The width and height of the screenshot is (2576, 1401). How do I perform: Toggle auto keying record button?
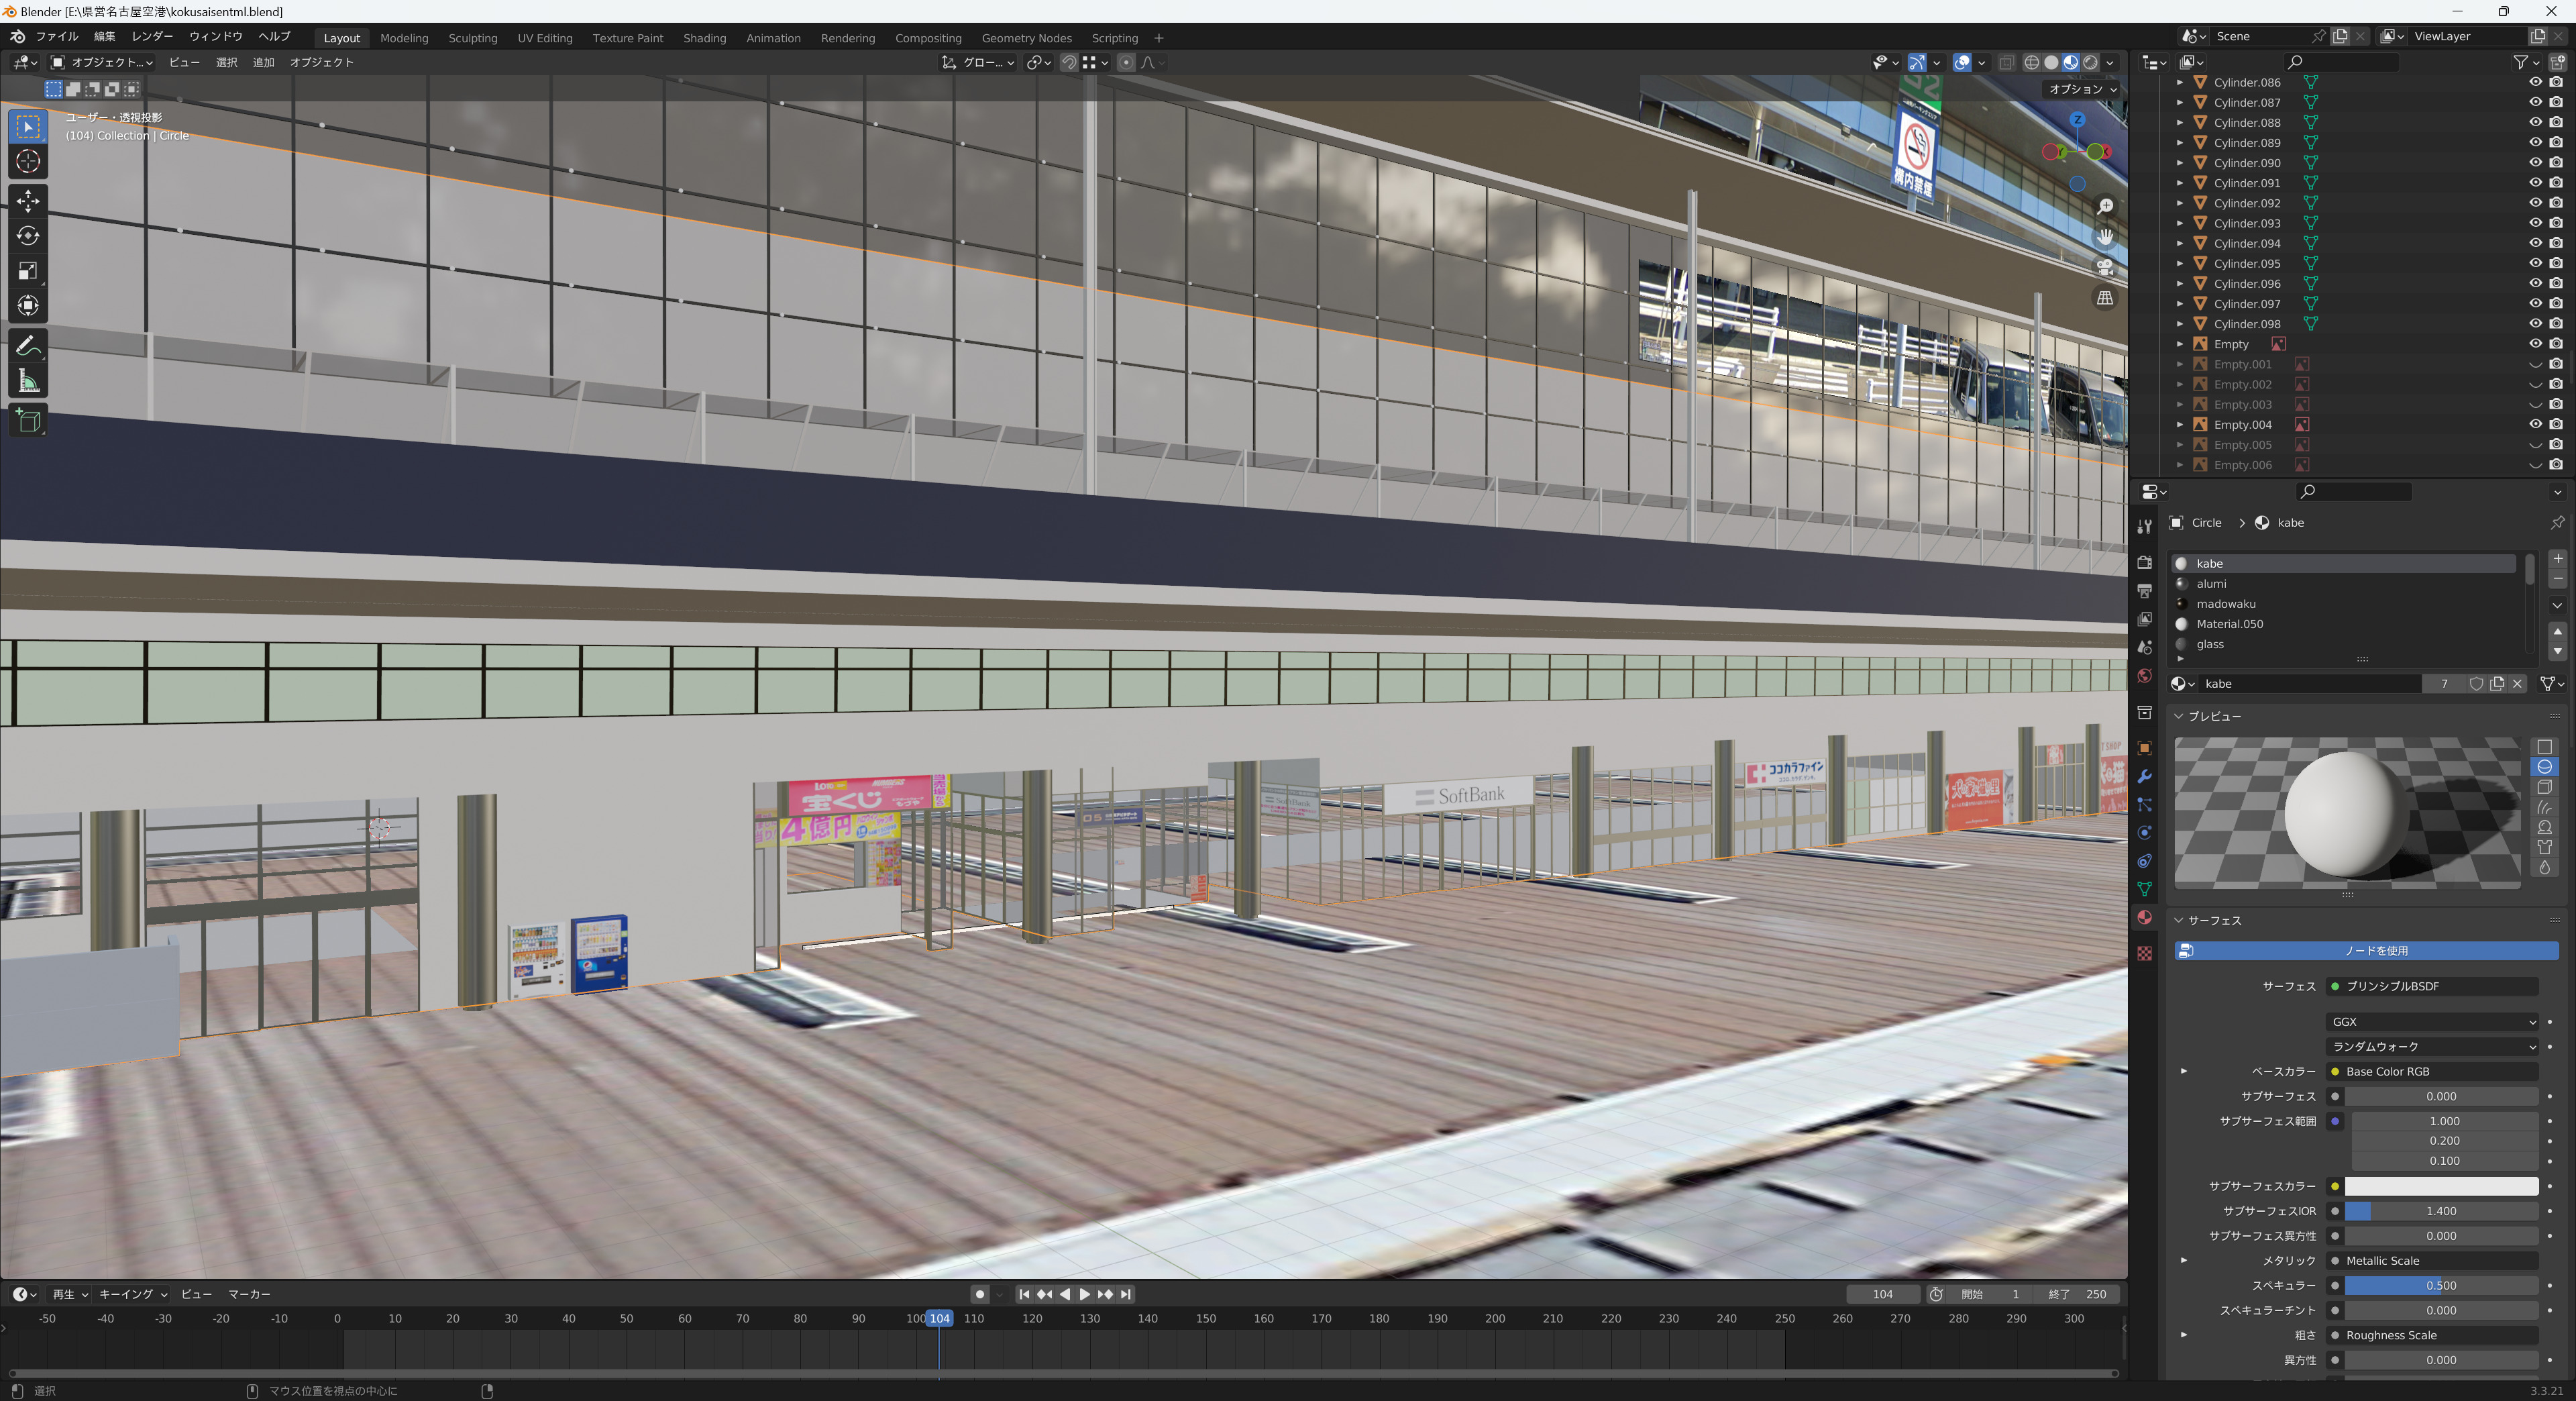(979, 1294)
